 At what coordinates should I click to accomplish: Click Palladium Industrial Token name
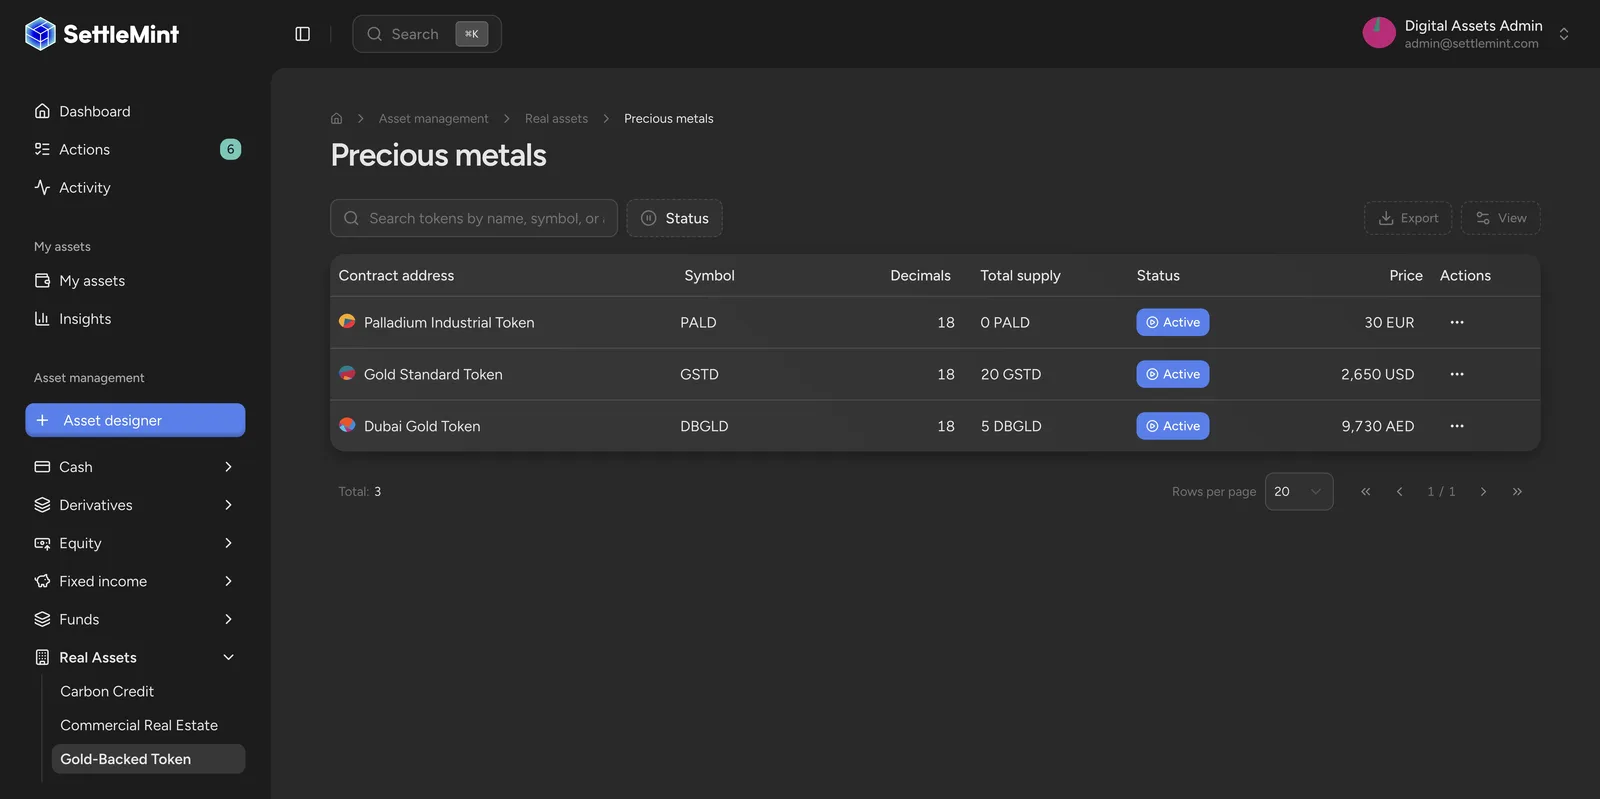click(x=449, y=323)
